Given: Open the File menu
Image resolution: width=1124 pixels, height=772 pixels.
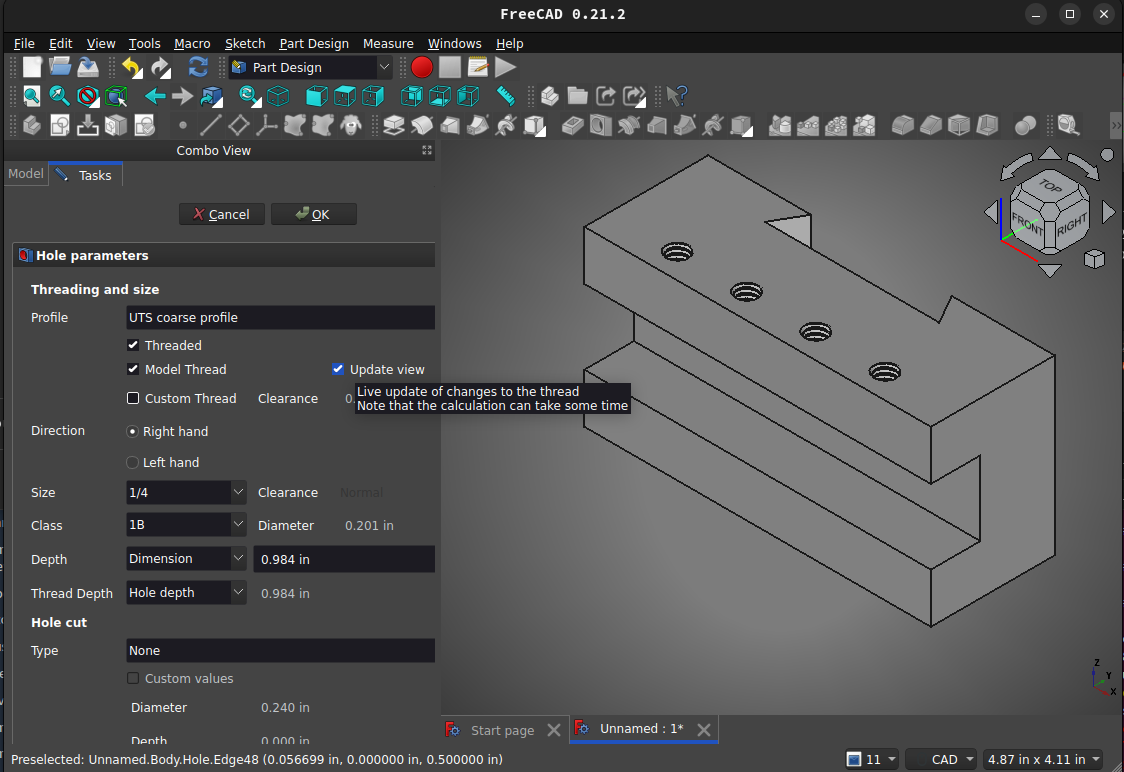Looking at the screenshot, I should [x=24, y=44].
